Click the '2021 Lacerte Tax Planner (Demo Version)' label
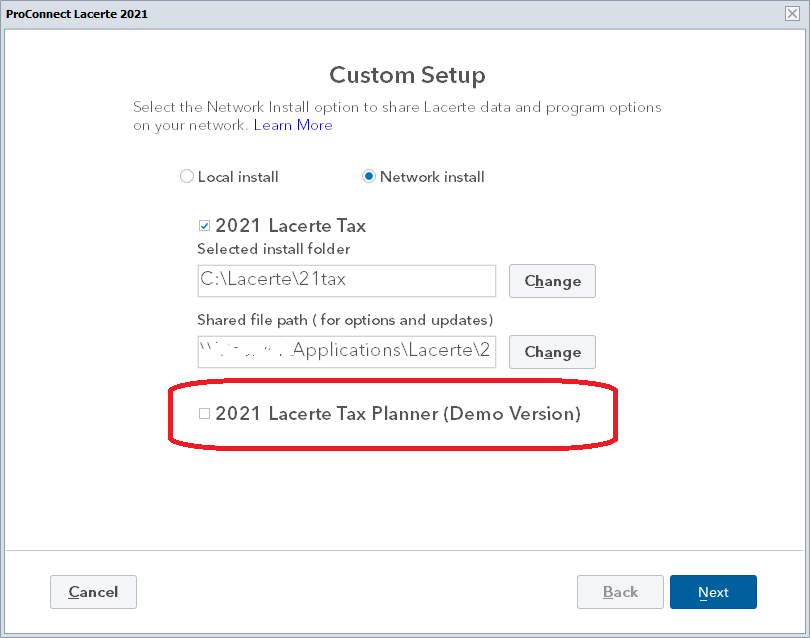The image size is (810, 638). click(398, 413)
